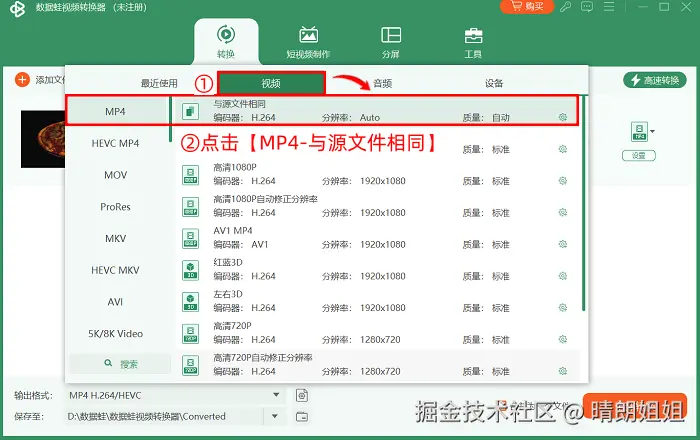700x440 pixels.
Task: Choose HEVC MKV in format list
Action: (115, 270)
